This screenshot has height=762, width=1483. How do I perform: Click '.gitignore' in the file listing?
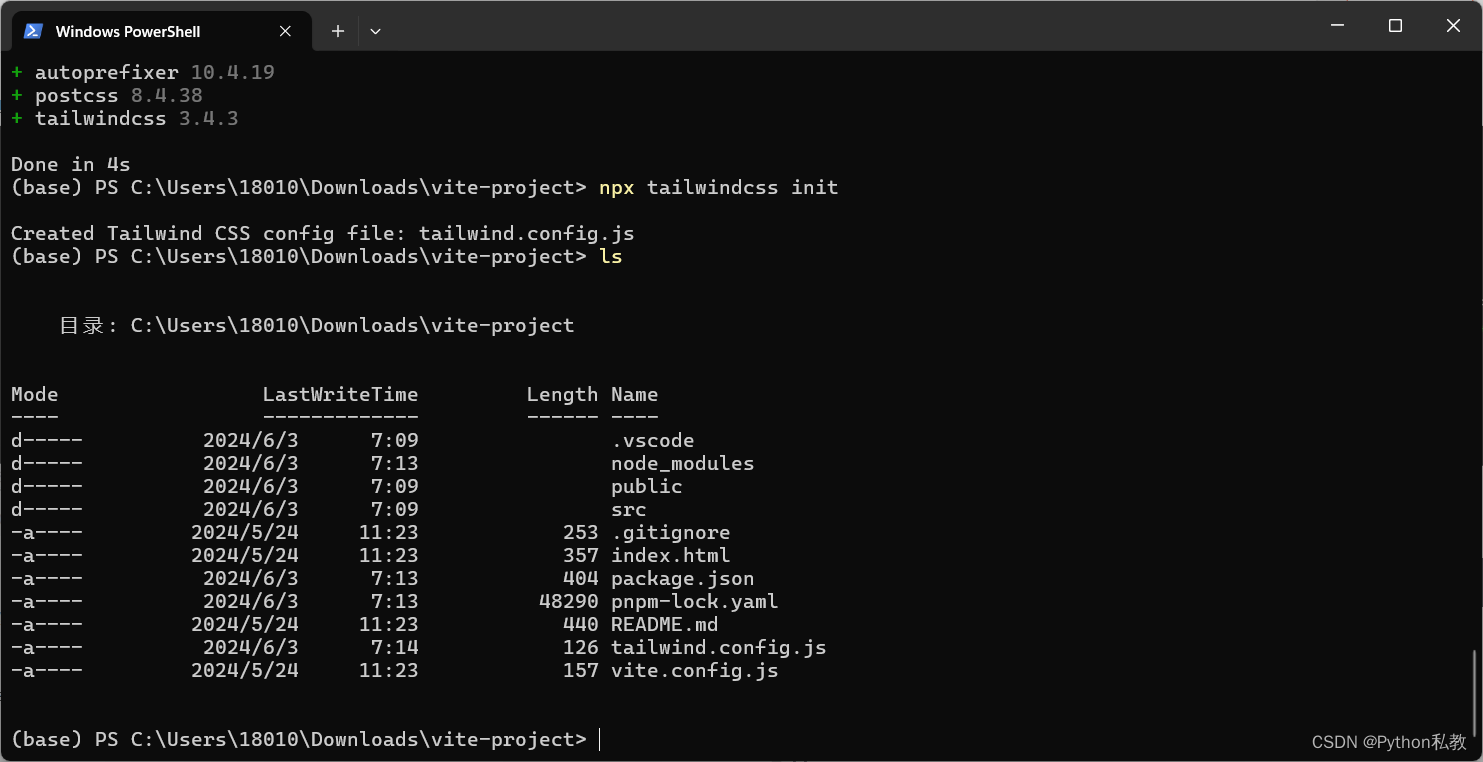click(670, 532)
